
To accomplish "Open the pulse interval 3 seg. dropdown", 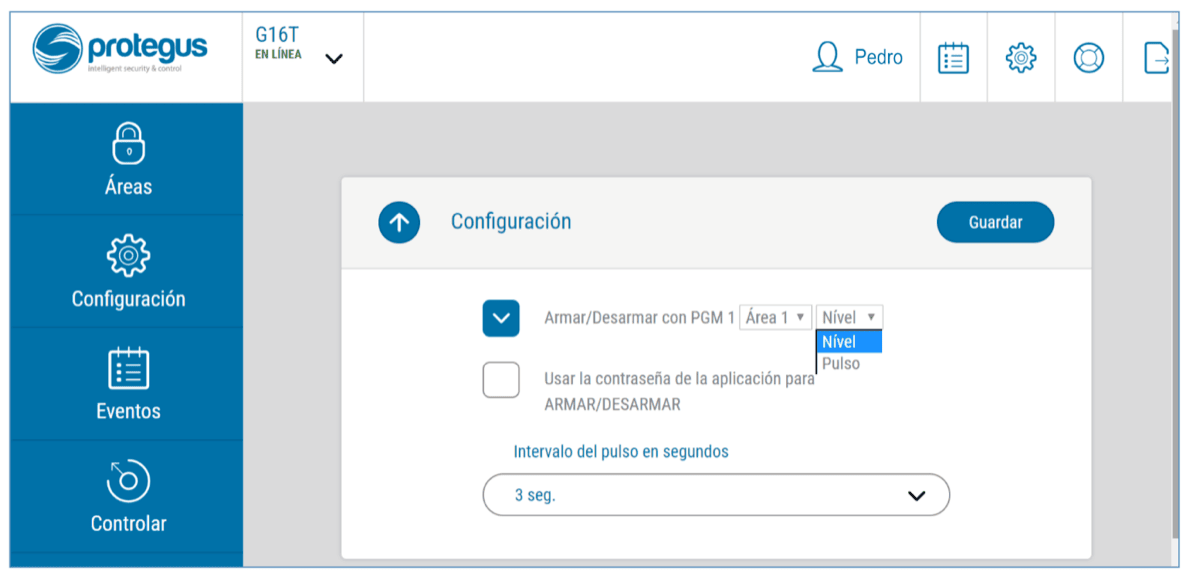I will coord(716,495).
